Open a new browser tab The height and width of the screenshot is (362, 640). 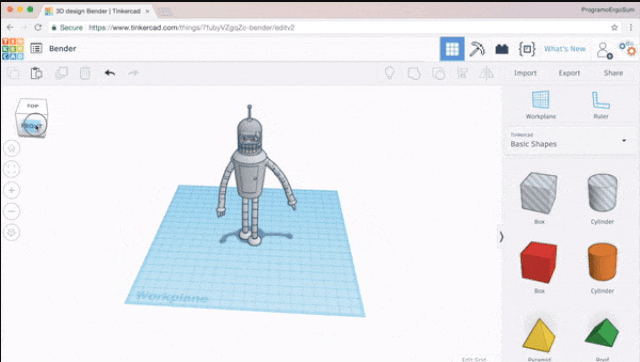coord(164,12)
